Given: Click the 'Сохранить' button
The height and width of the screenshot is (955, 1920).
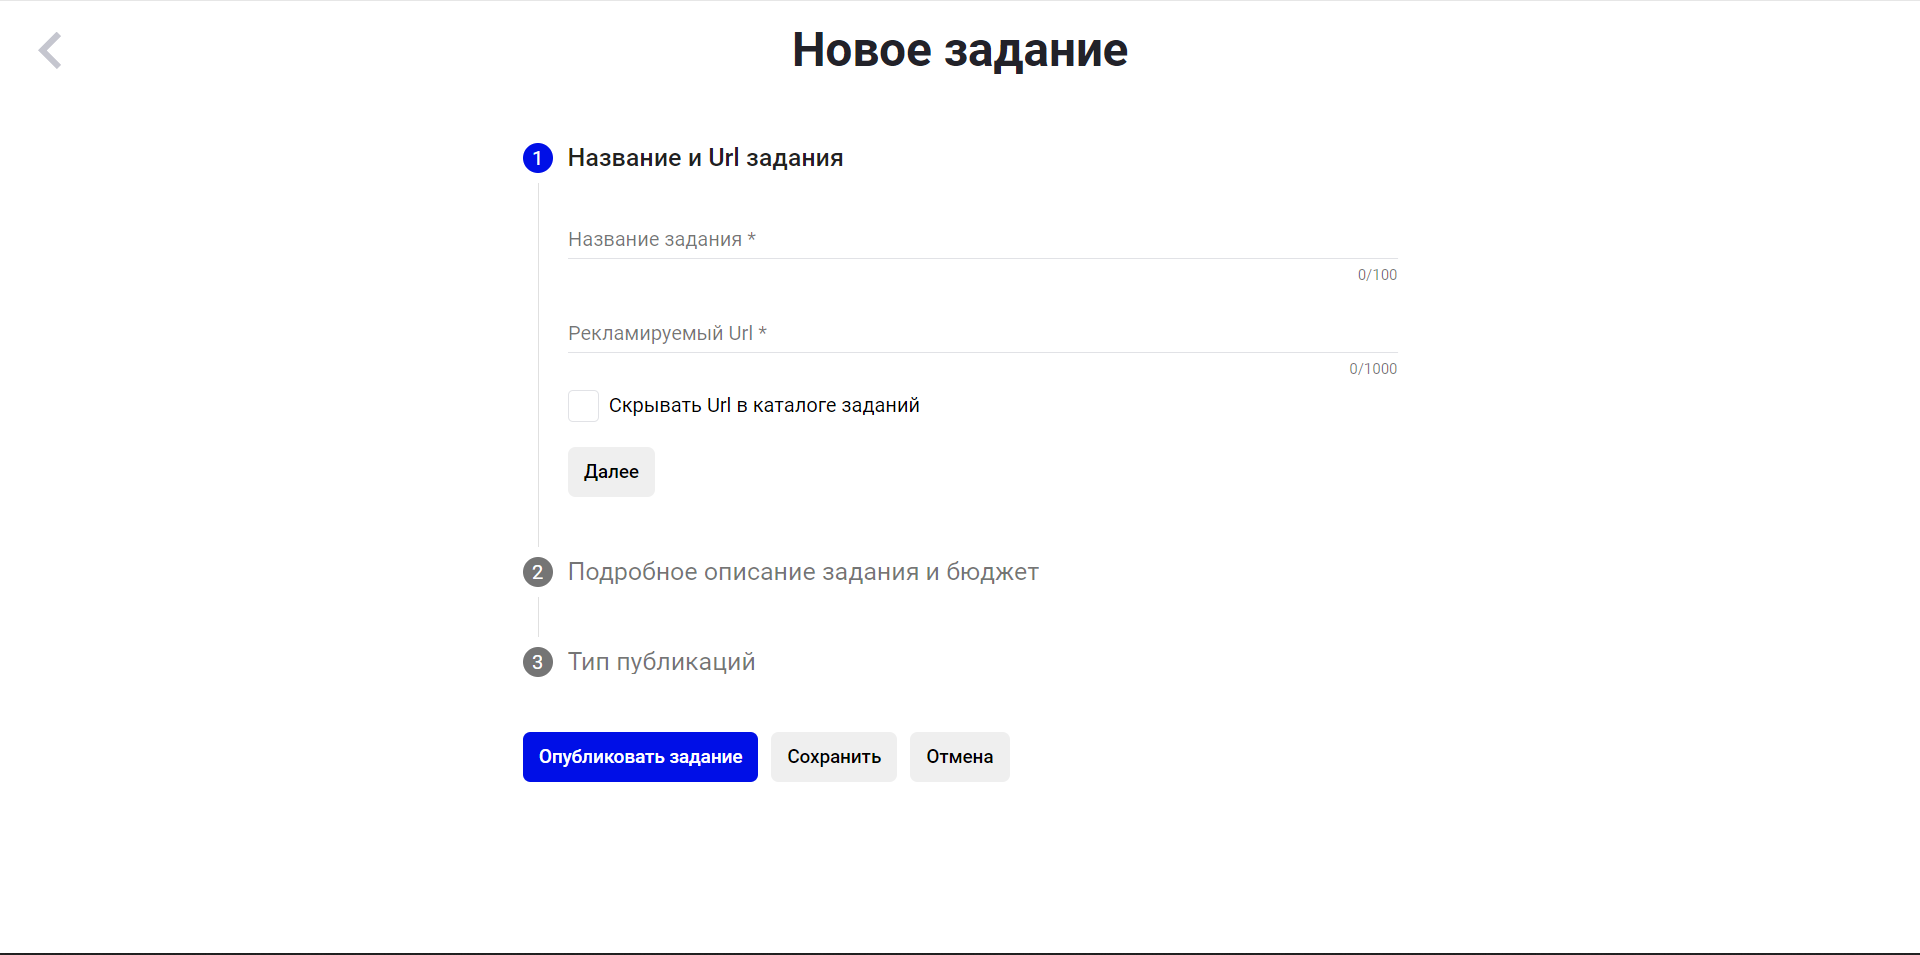Looking at the screenshot, I should (834, 757).
